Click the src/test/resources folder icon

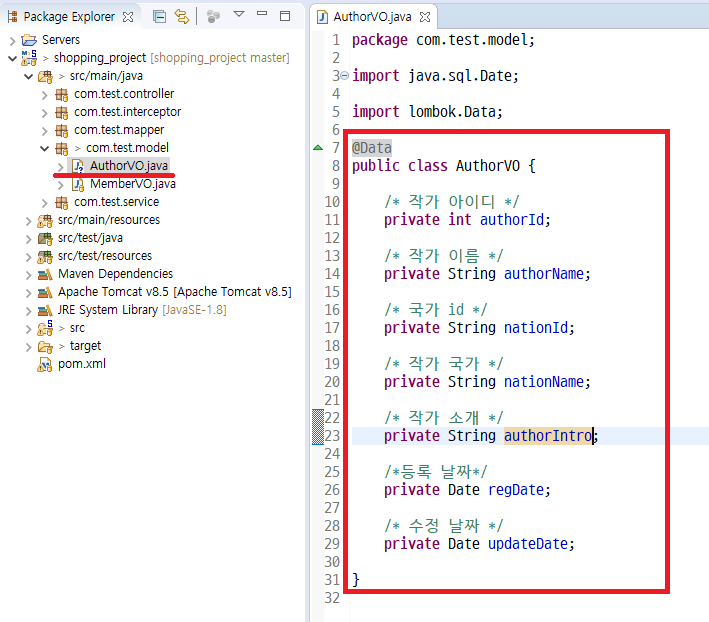click(x=45, y=257)
